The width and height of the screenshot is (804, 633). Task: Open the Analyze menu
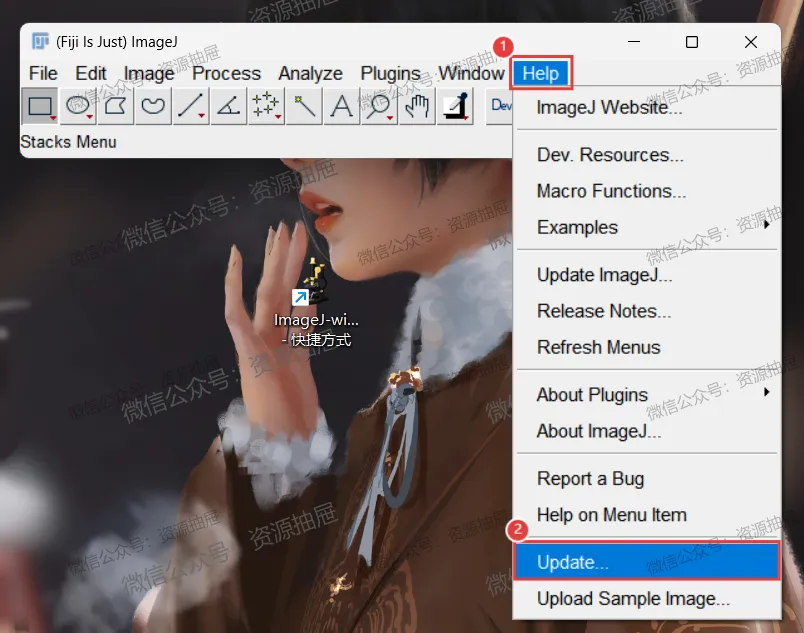pos(310,73)
